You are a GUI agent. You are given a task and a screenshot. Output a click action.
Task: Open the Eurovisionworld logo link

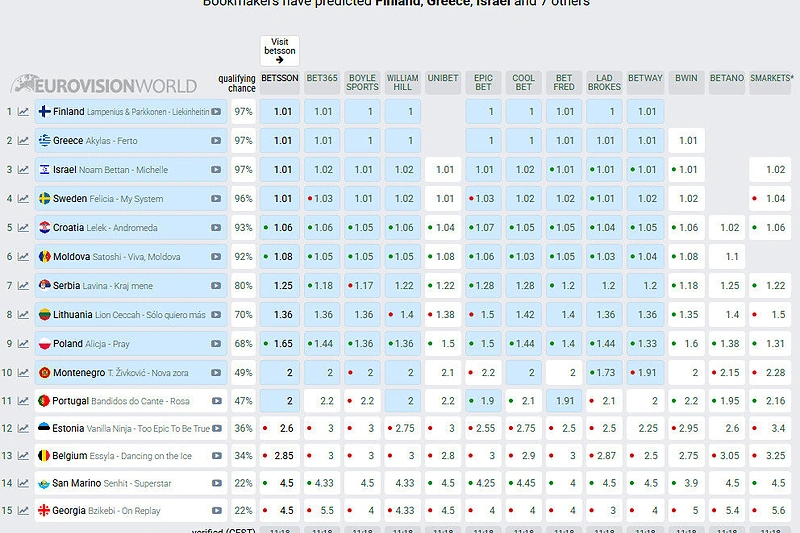(104, 85)
